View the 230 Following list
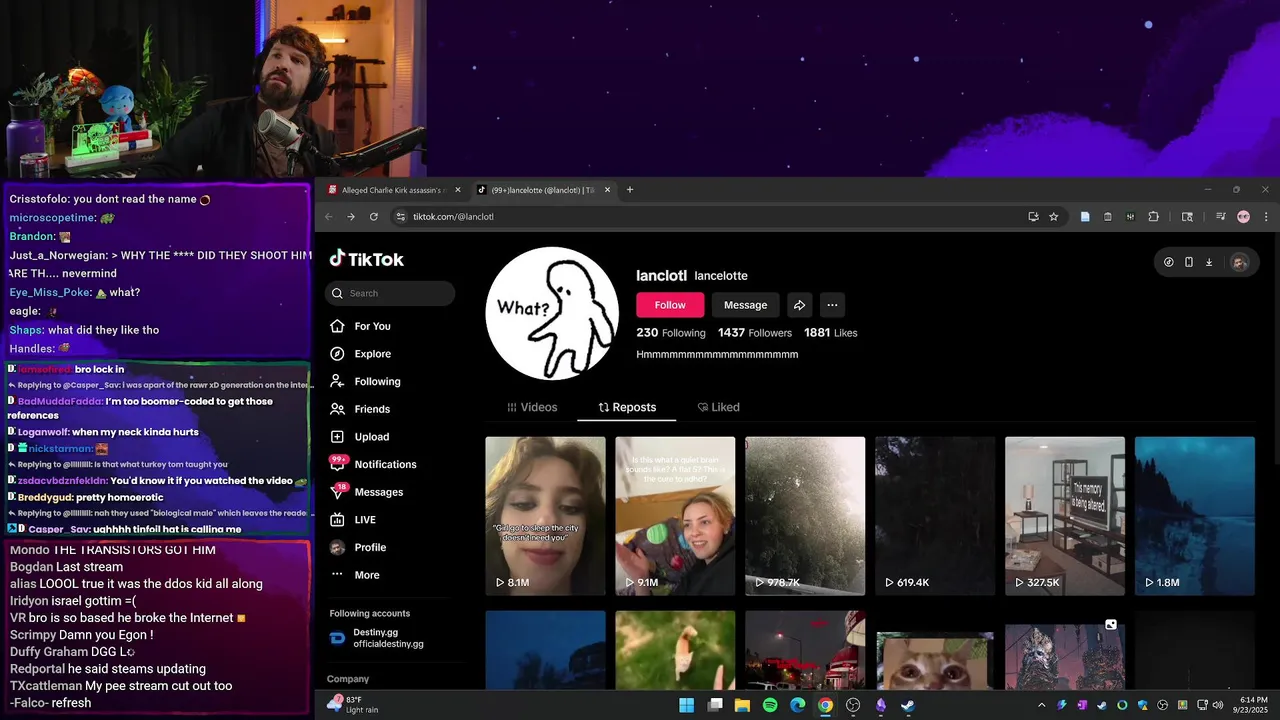The width and height of the screenshot is (1280, 720). [x=670, y=333]
